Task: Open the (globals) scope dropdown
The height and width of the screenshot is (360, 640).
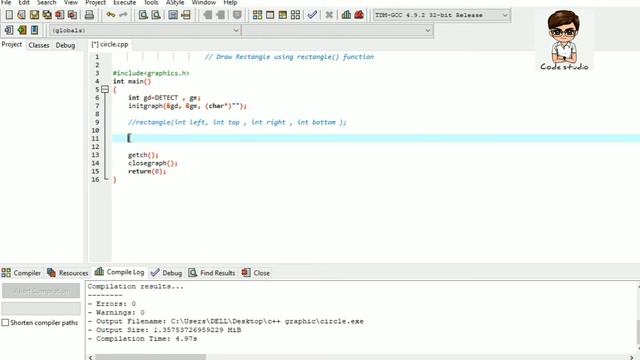Action: [x=145, y=30]
